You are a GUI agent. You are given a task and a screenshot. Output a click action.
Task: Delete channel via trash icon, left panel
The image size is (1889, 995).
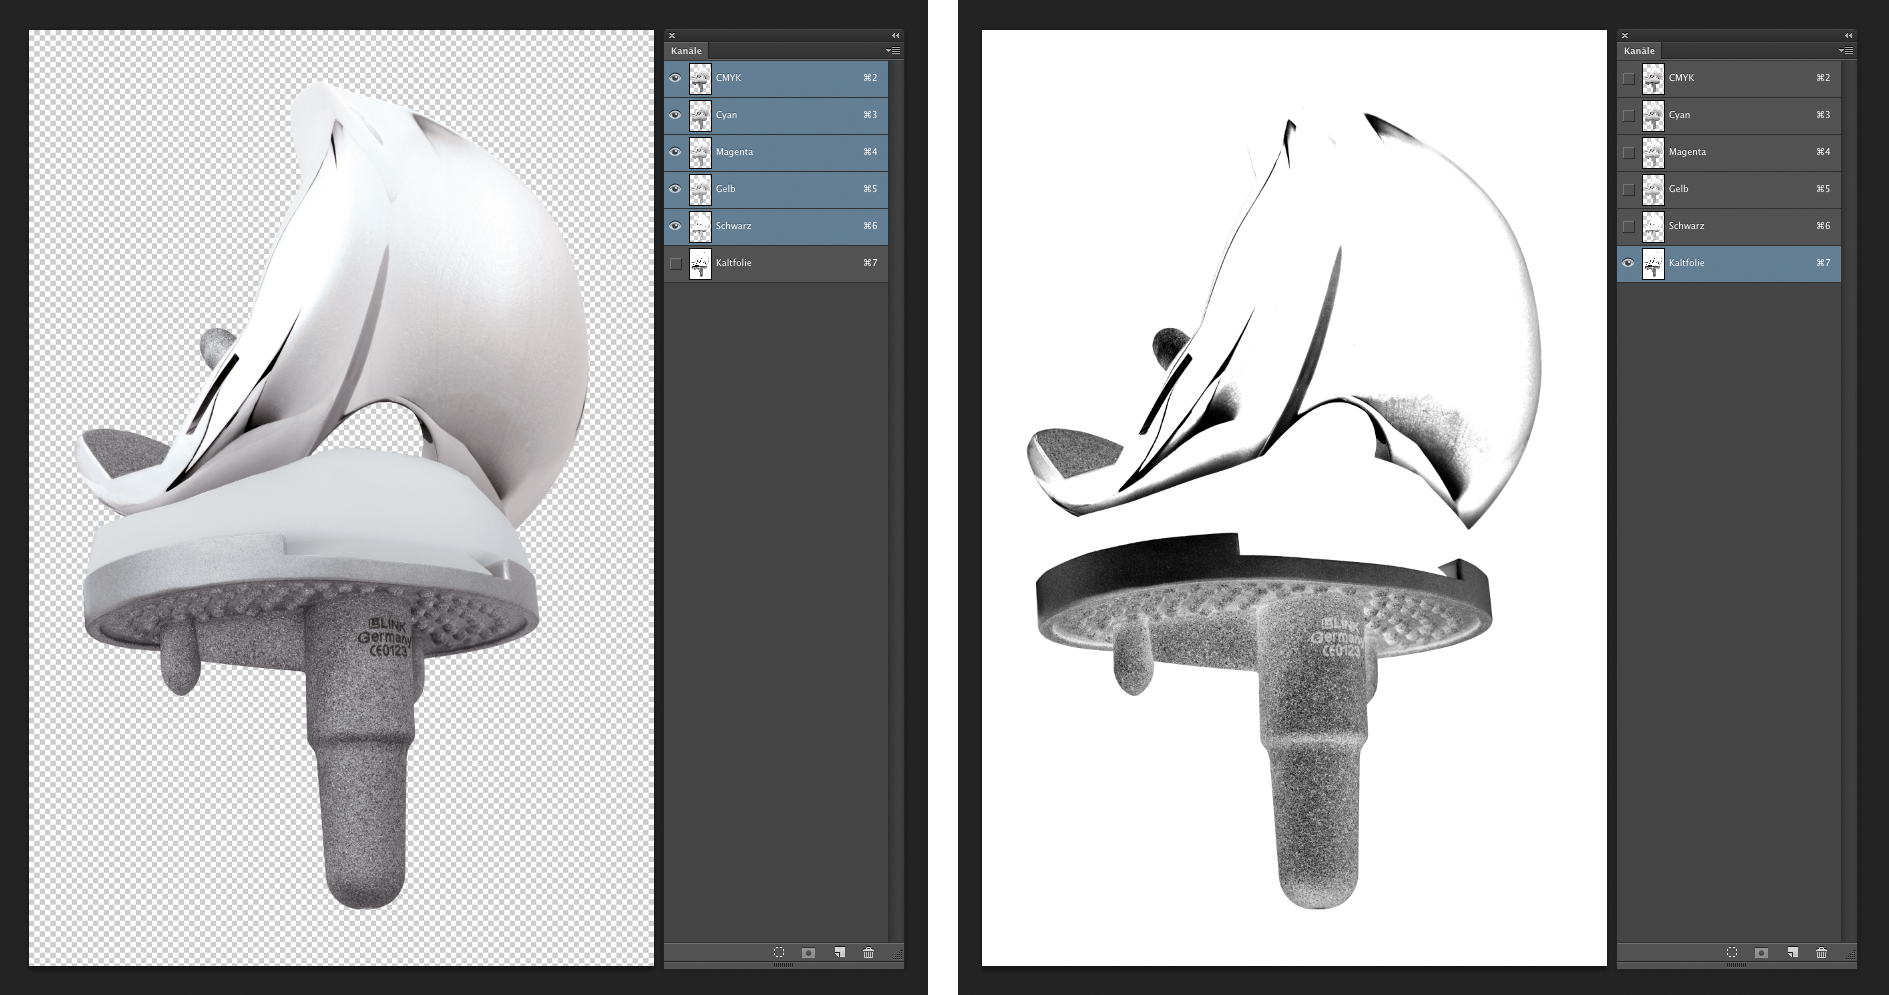click(868, 953)
